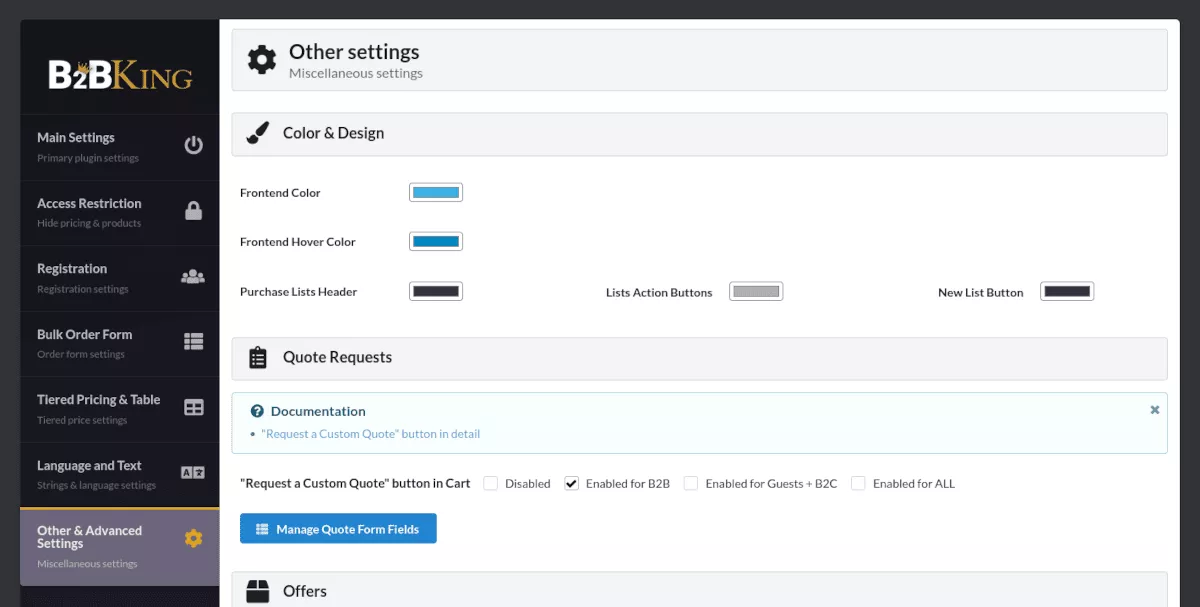
Task: Click the Frontend Hover Color label
Action: click(298, 242)
